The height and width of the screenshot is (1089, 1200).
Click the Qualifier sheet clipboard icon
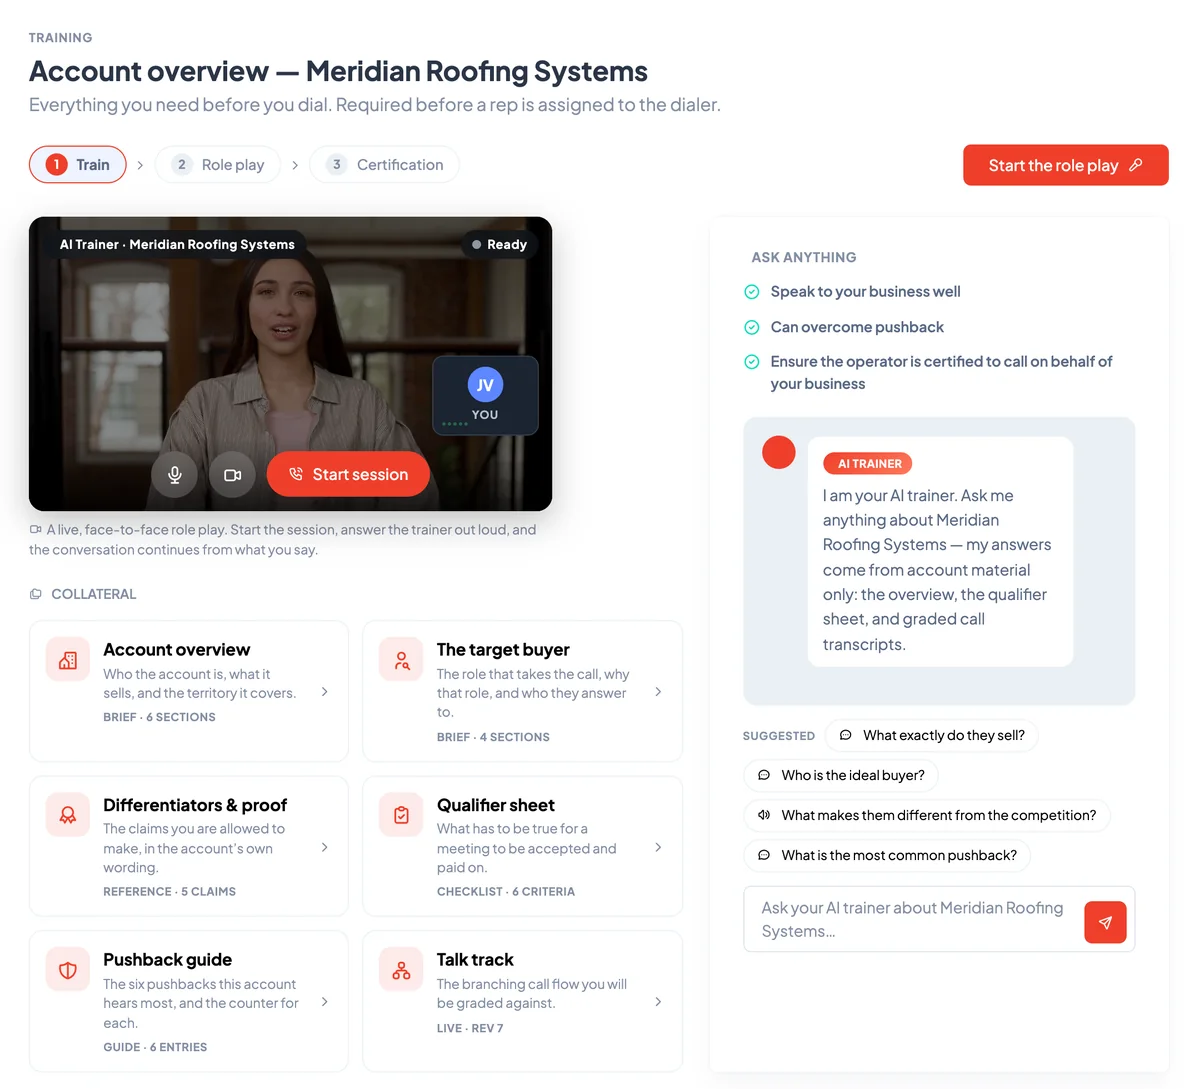(x=401, y=815)
